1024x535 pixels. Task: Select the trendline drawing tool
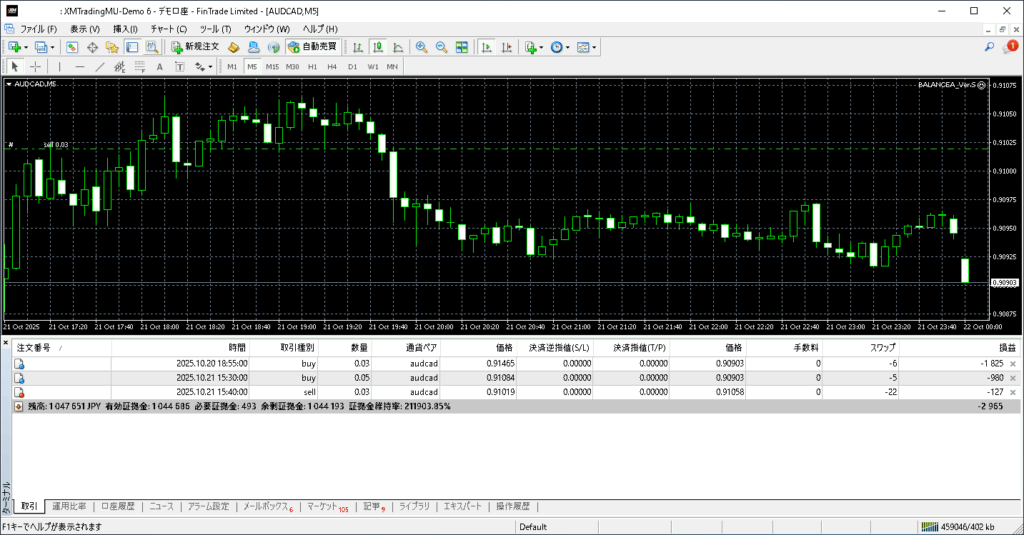click(x=100, y=67)
